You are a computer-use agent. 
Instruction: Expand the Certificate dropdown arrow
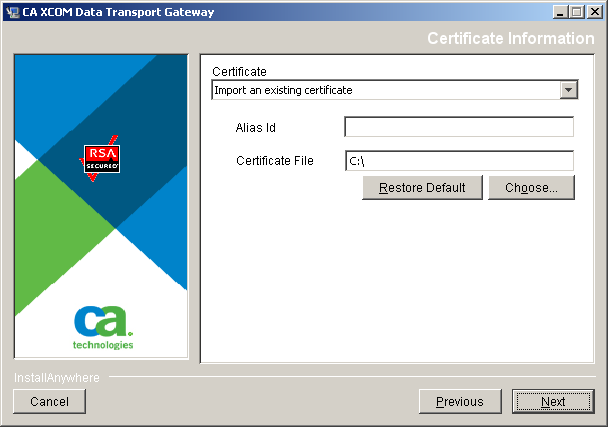tap(568, 90)
